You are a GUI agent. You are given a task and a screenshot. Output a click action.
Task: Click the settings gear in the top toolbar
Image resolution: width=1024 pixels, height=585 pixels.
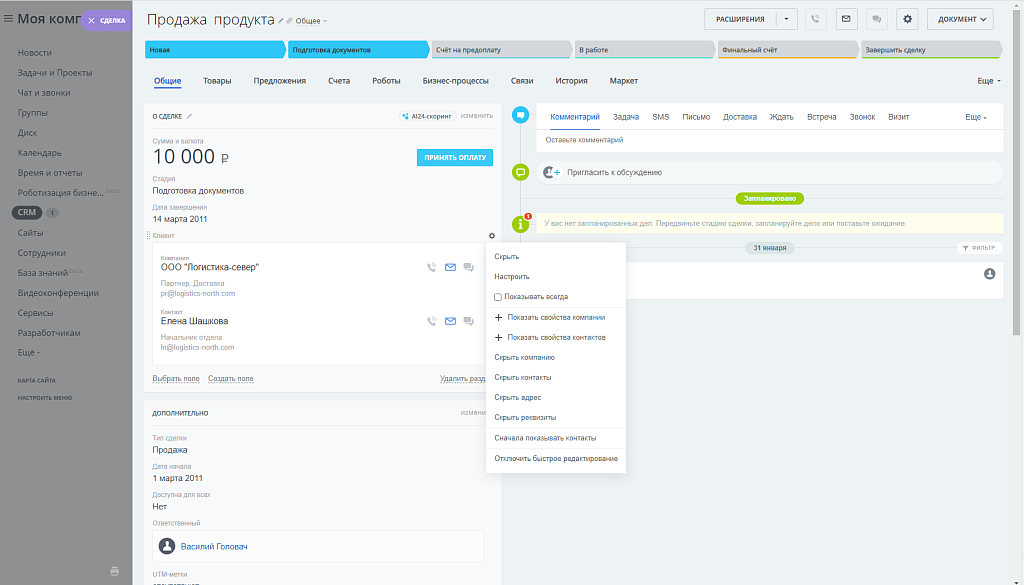click(907, 19)
